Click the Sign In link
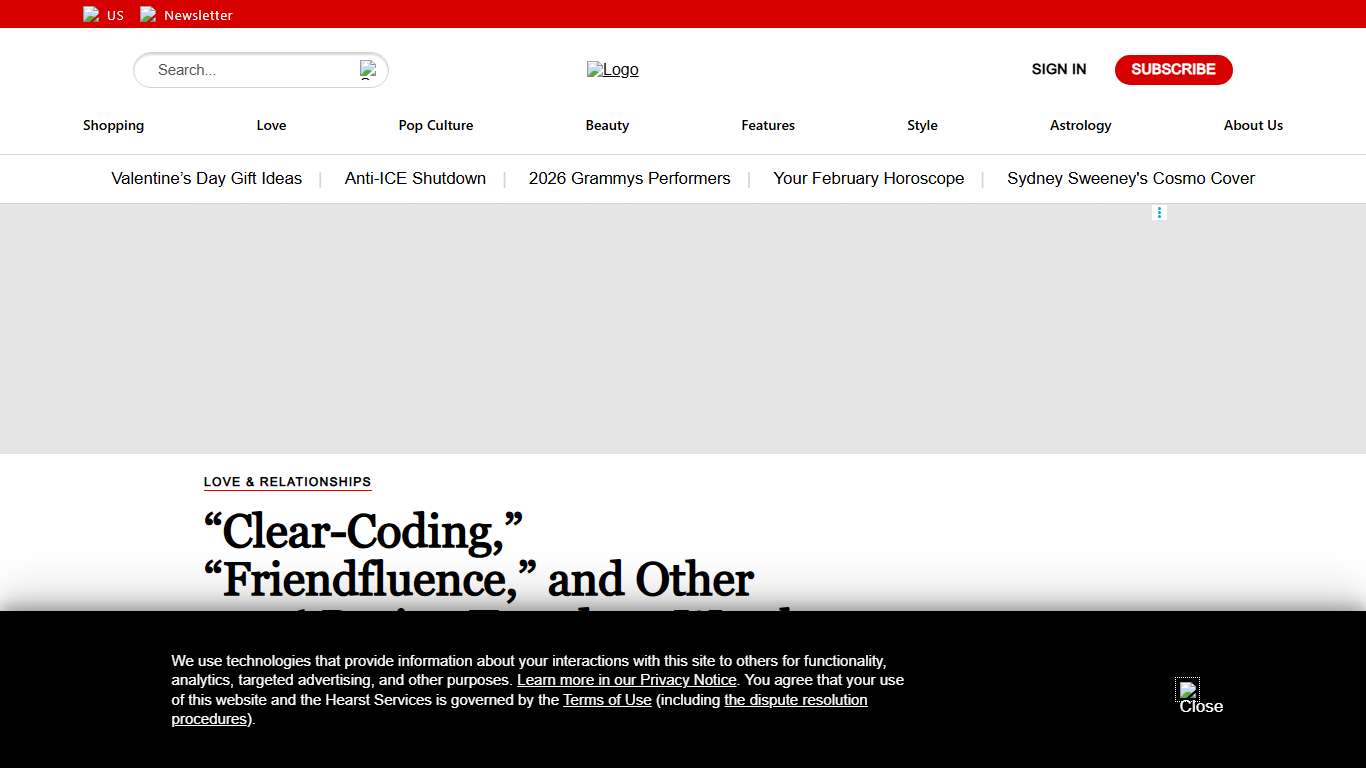The image size is (1366, 768). (1058, 69)
